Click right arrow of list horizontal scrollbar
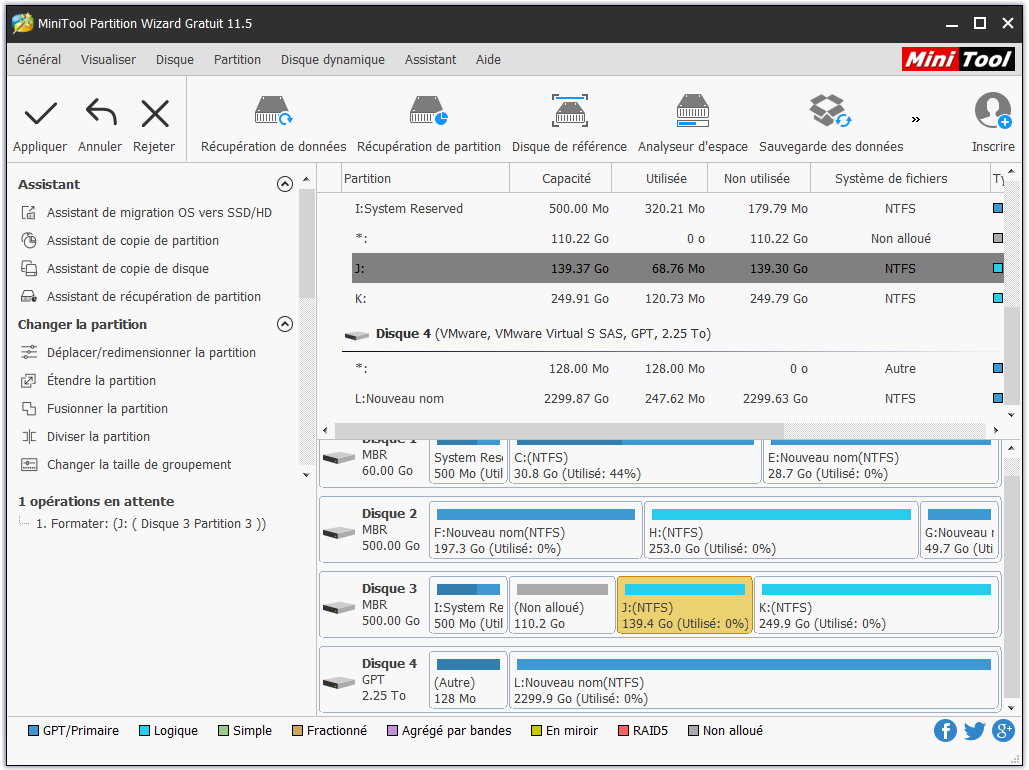This screenshot has width=1029, height=770. (x=996, y=431)
